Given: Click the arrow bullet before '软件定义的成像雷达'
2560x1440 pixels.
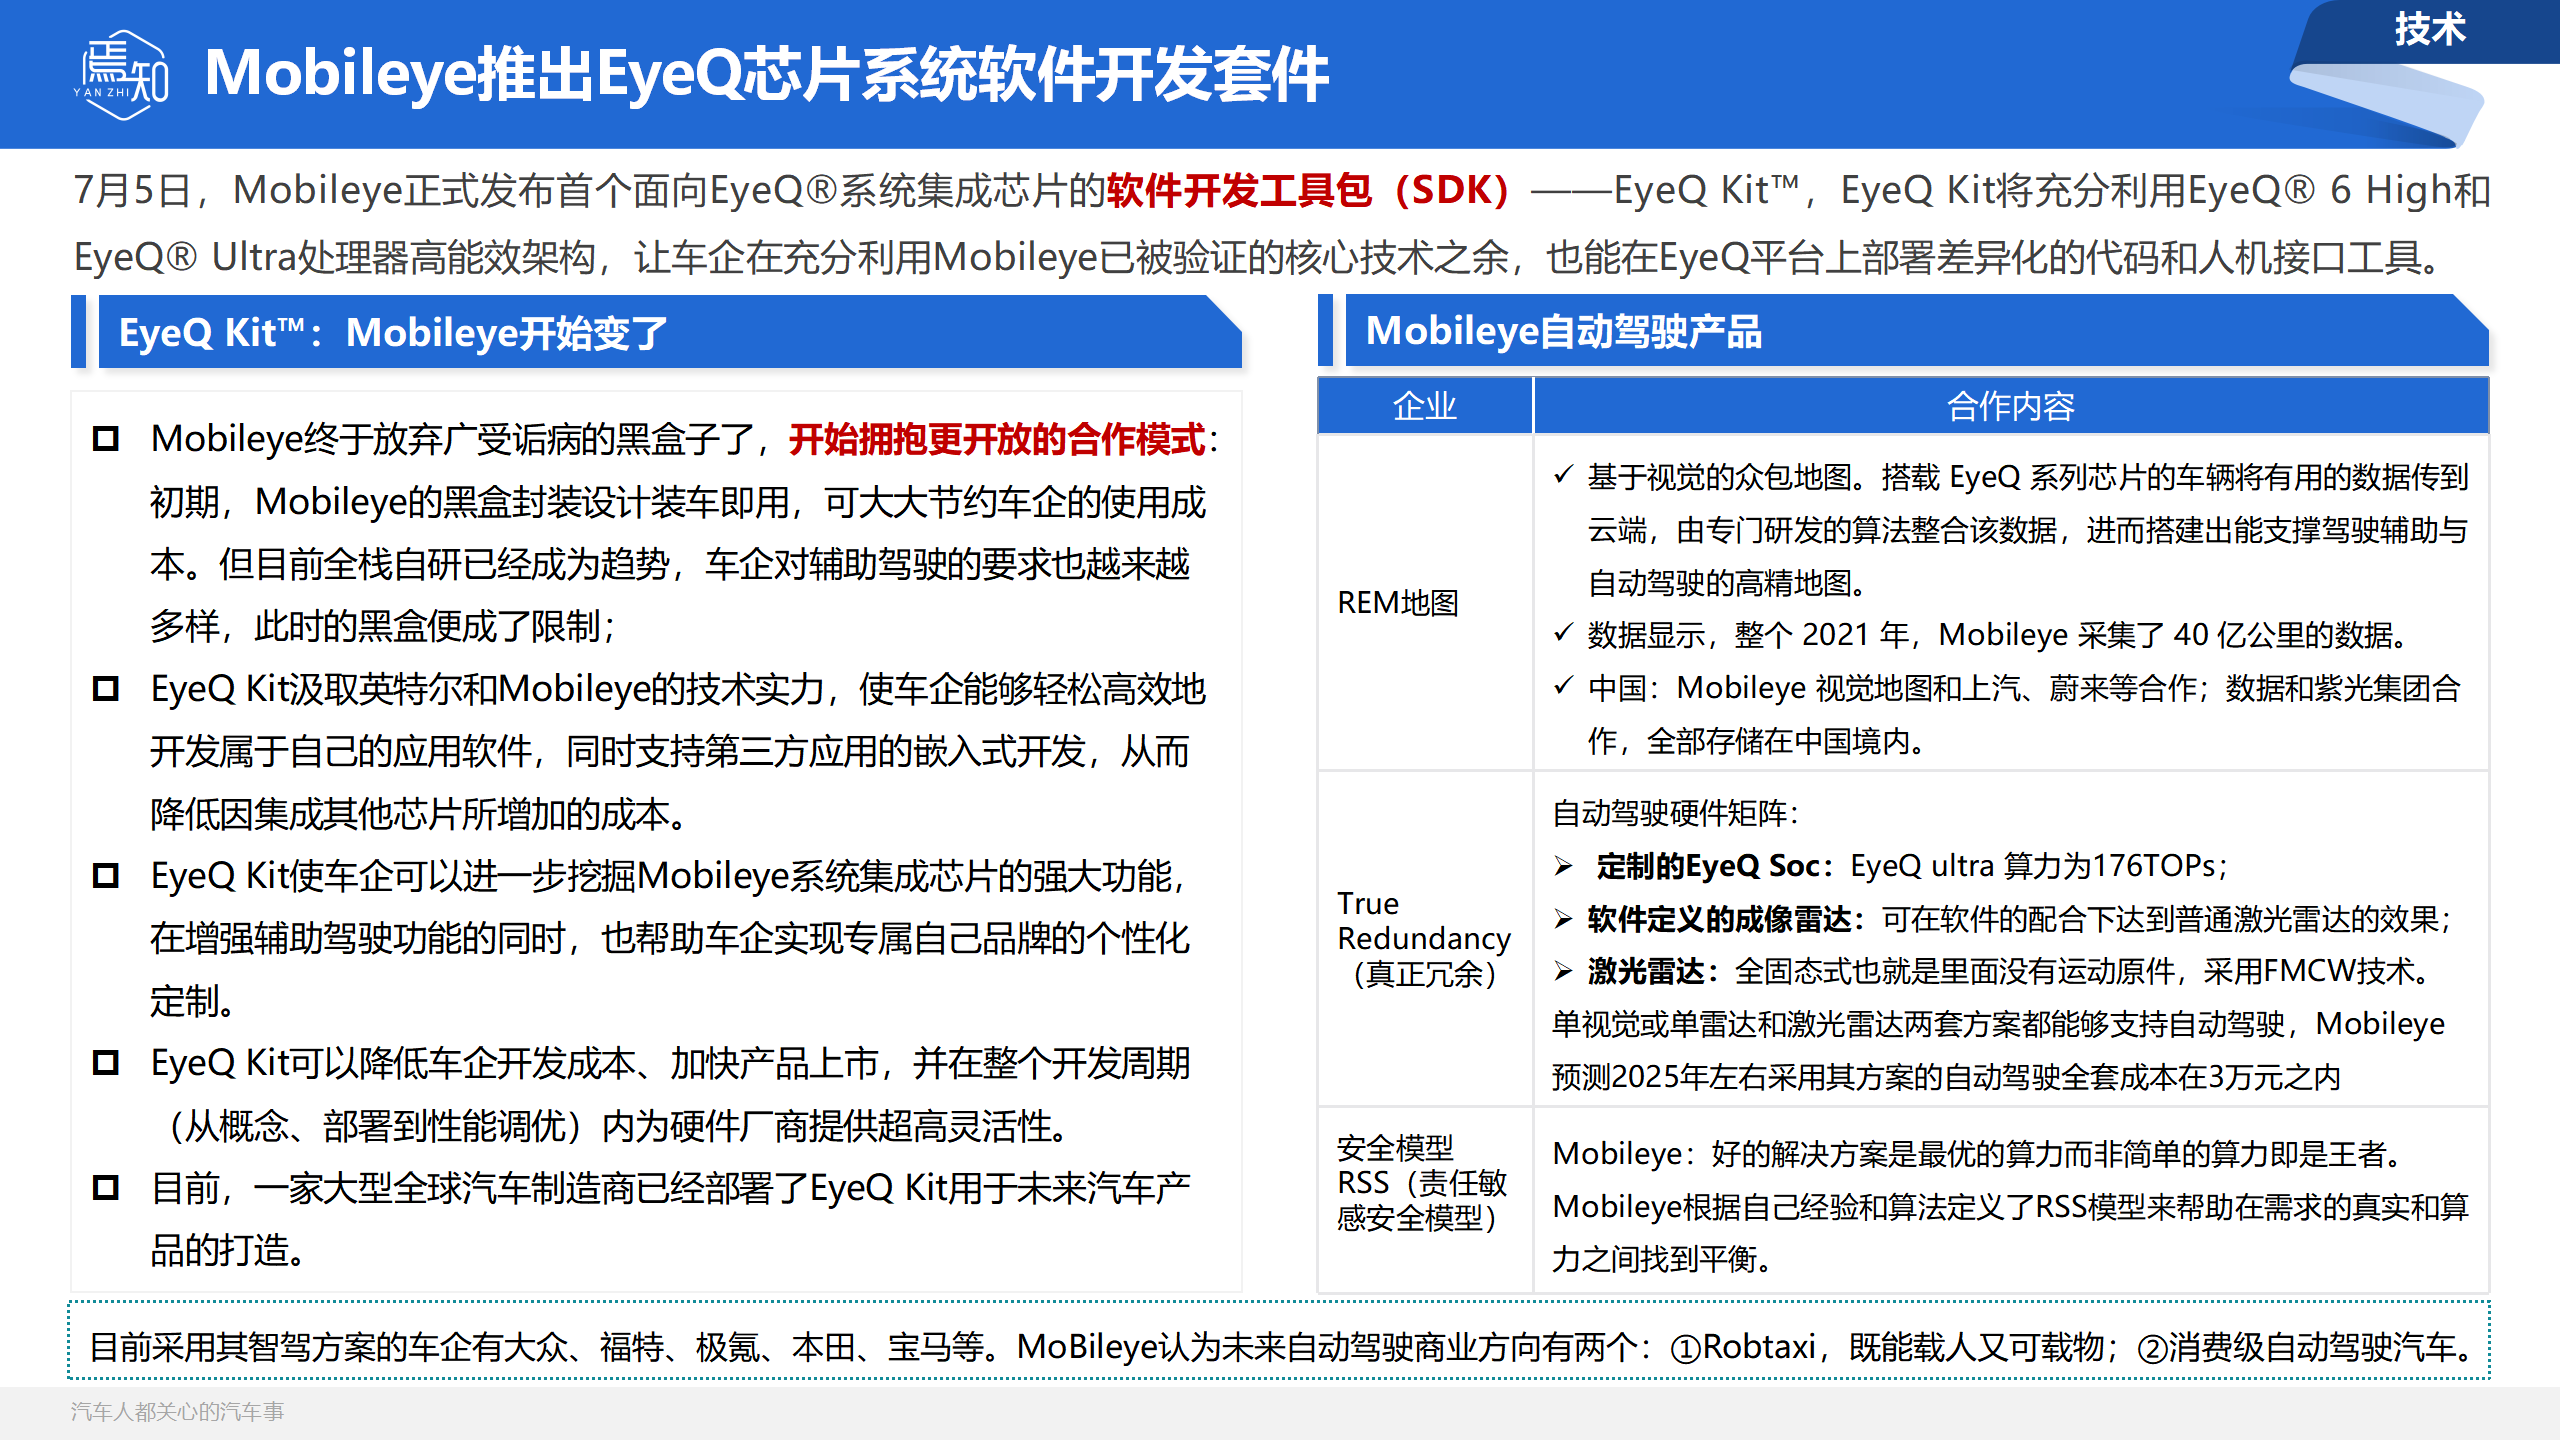Looking at the screenshot, I should point(1564,919).
